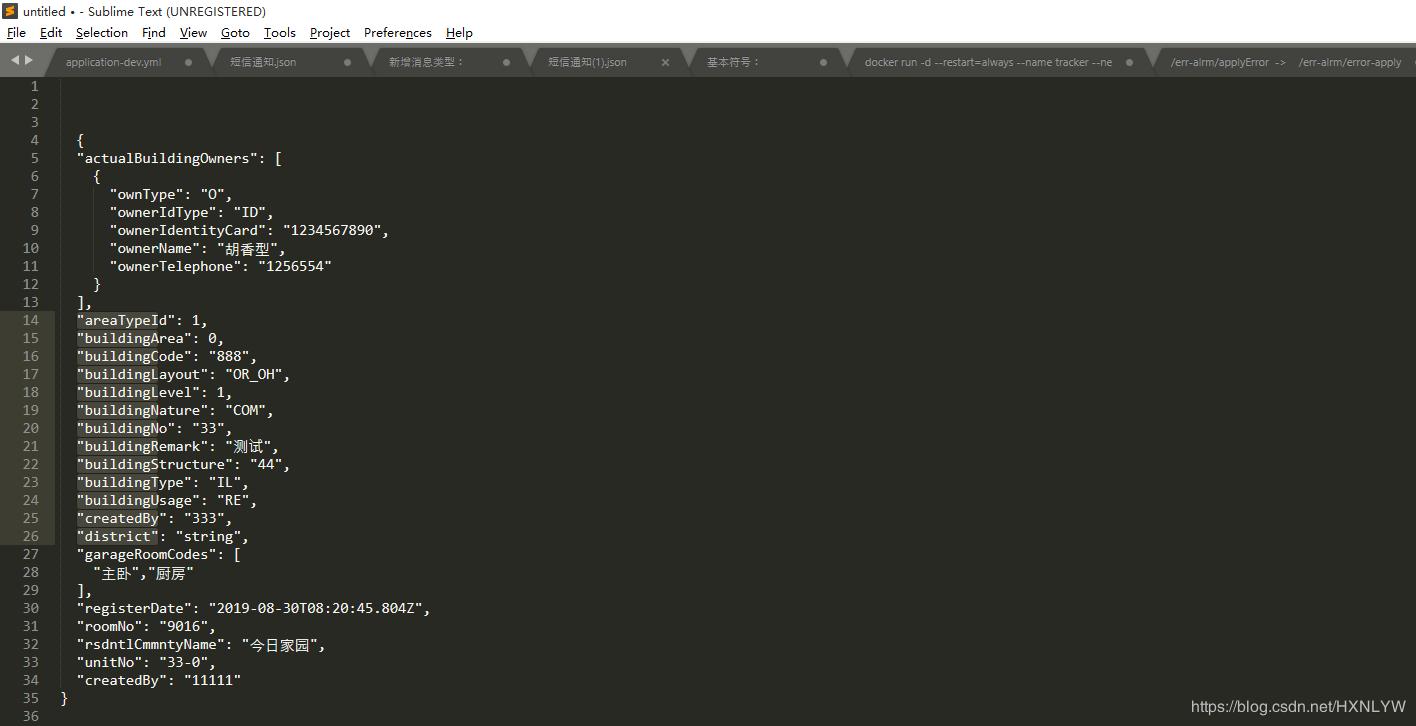Viewport: 1416px width, 726px height.
Task: Open the File menu
Action: point(16,33)
